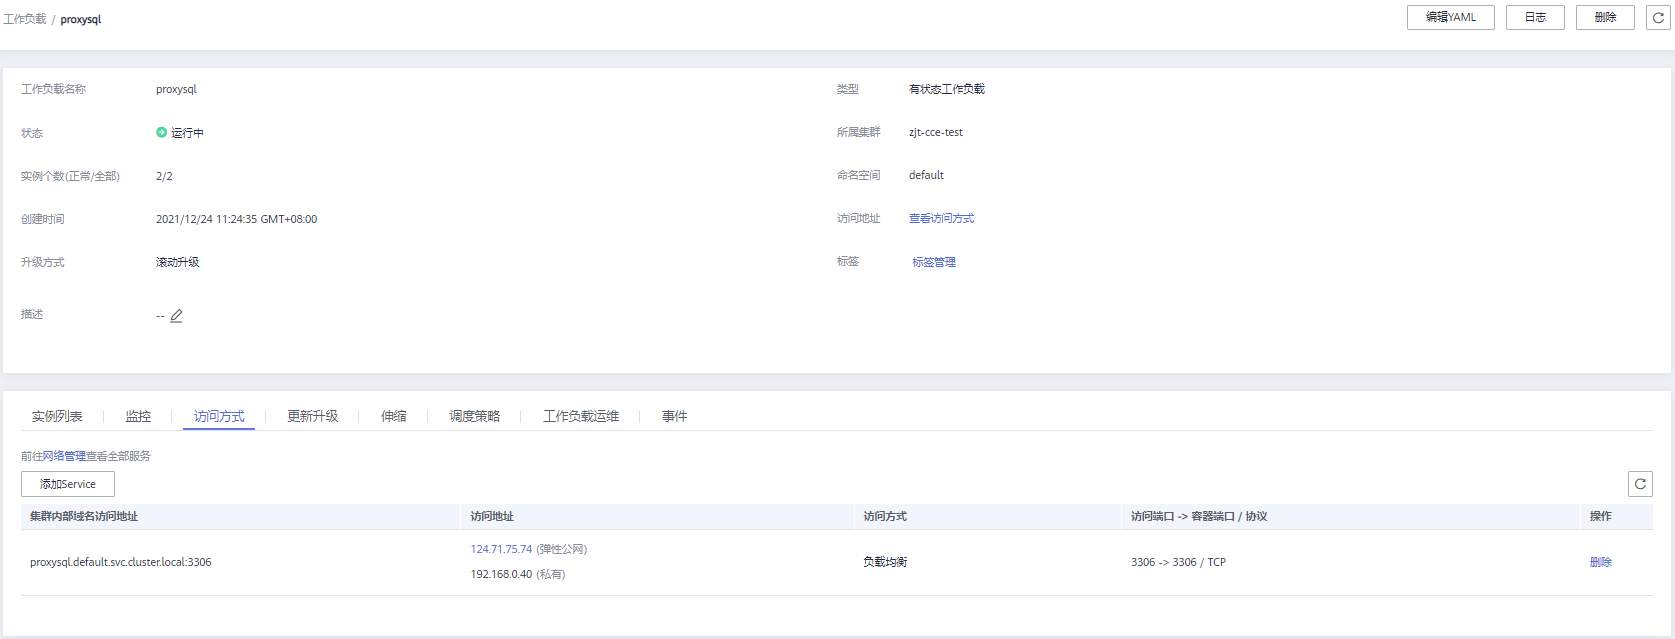The image size is (1675, 639).
Task: Open elastic IP 124.71.75.74 link
Action: tap(501, 549)
